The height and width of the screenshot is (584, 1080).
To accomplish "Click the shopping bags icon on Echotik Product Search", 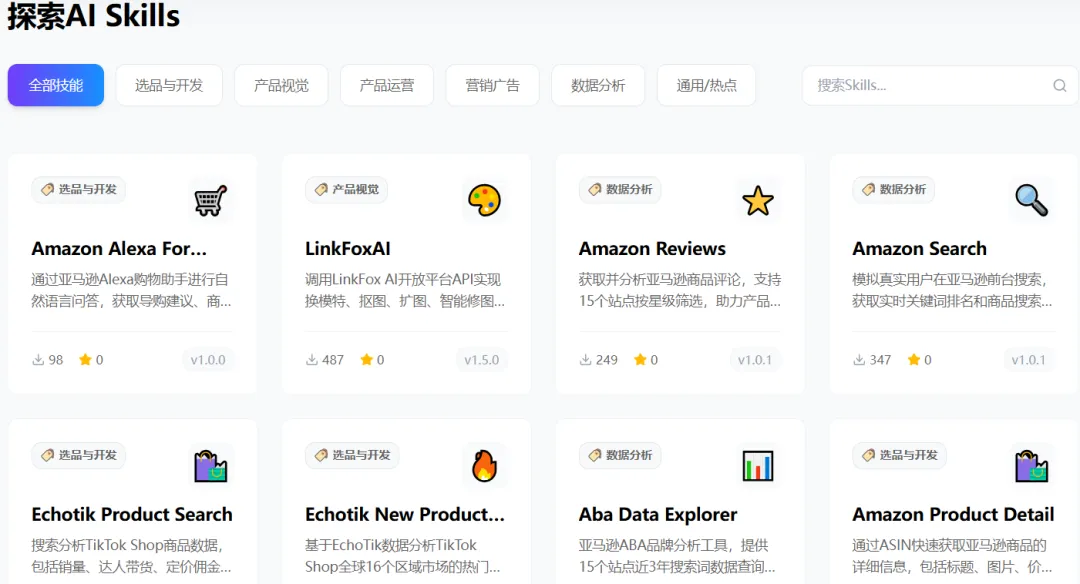I will pyautogui.click(x=210, y=466).
